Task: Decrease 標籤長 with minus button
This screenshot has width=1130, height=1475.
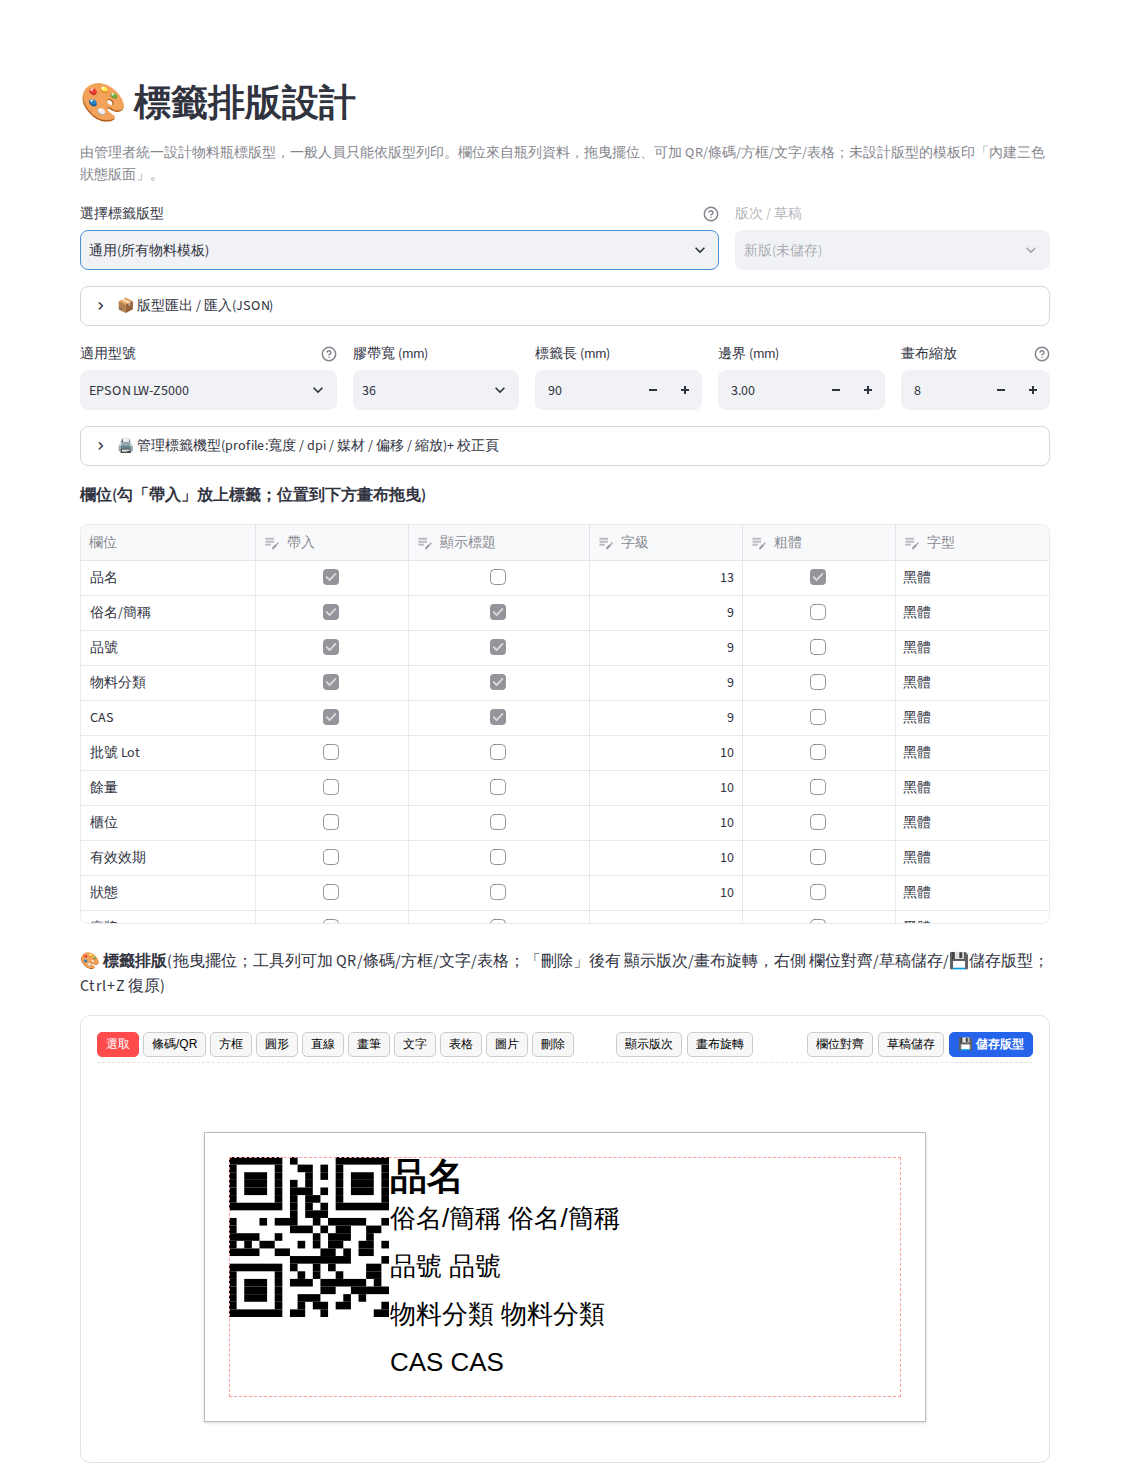Action: 653,390
